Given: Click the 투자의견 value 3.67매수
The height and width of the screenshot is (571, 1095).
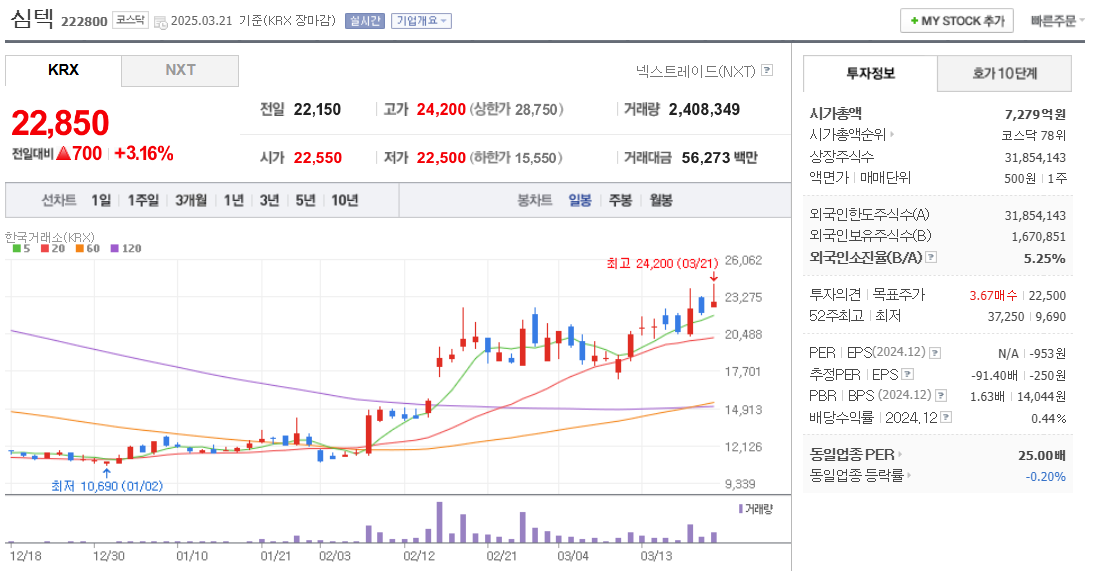Looking at the screenshot, I should [x=992, y=296].
